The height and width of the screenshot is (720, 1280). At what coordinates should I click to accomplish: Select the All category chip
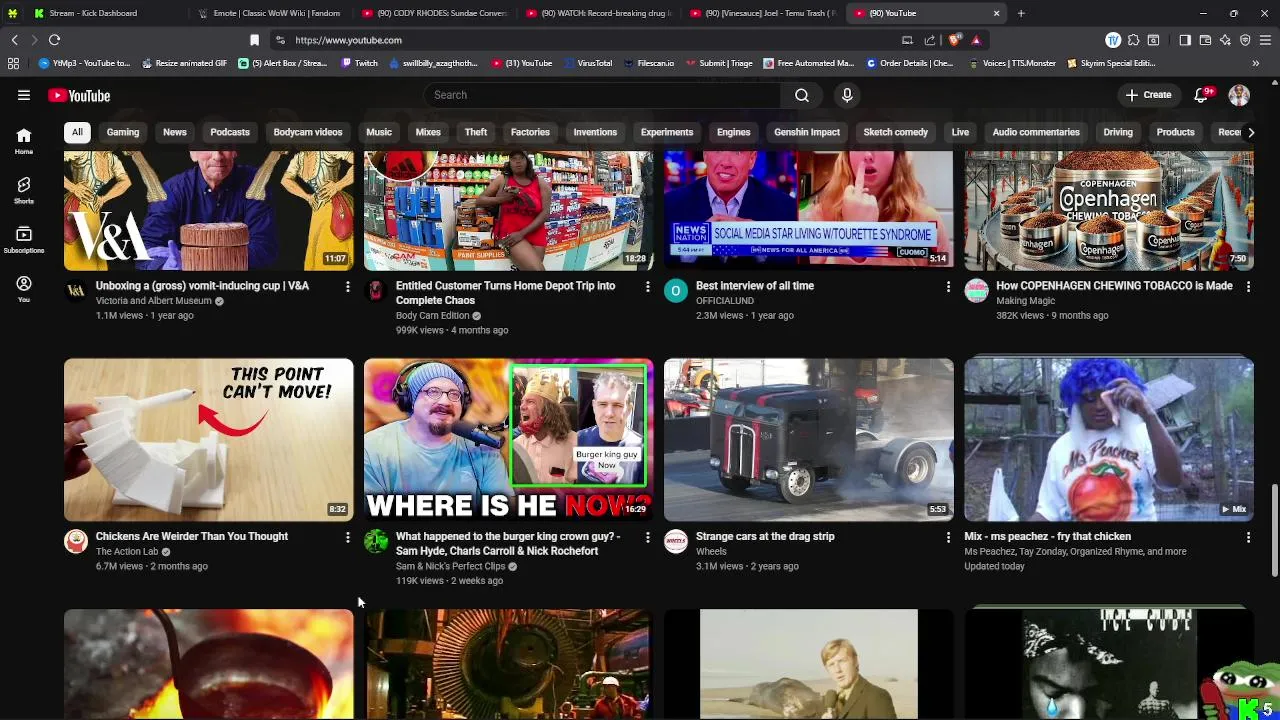click(77, 132)
